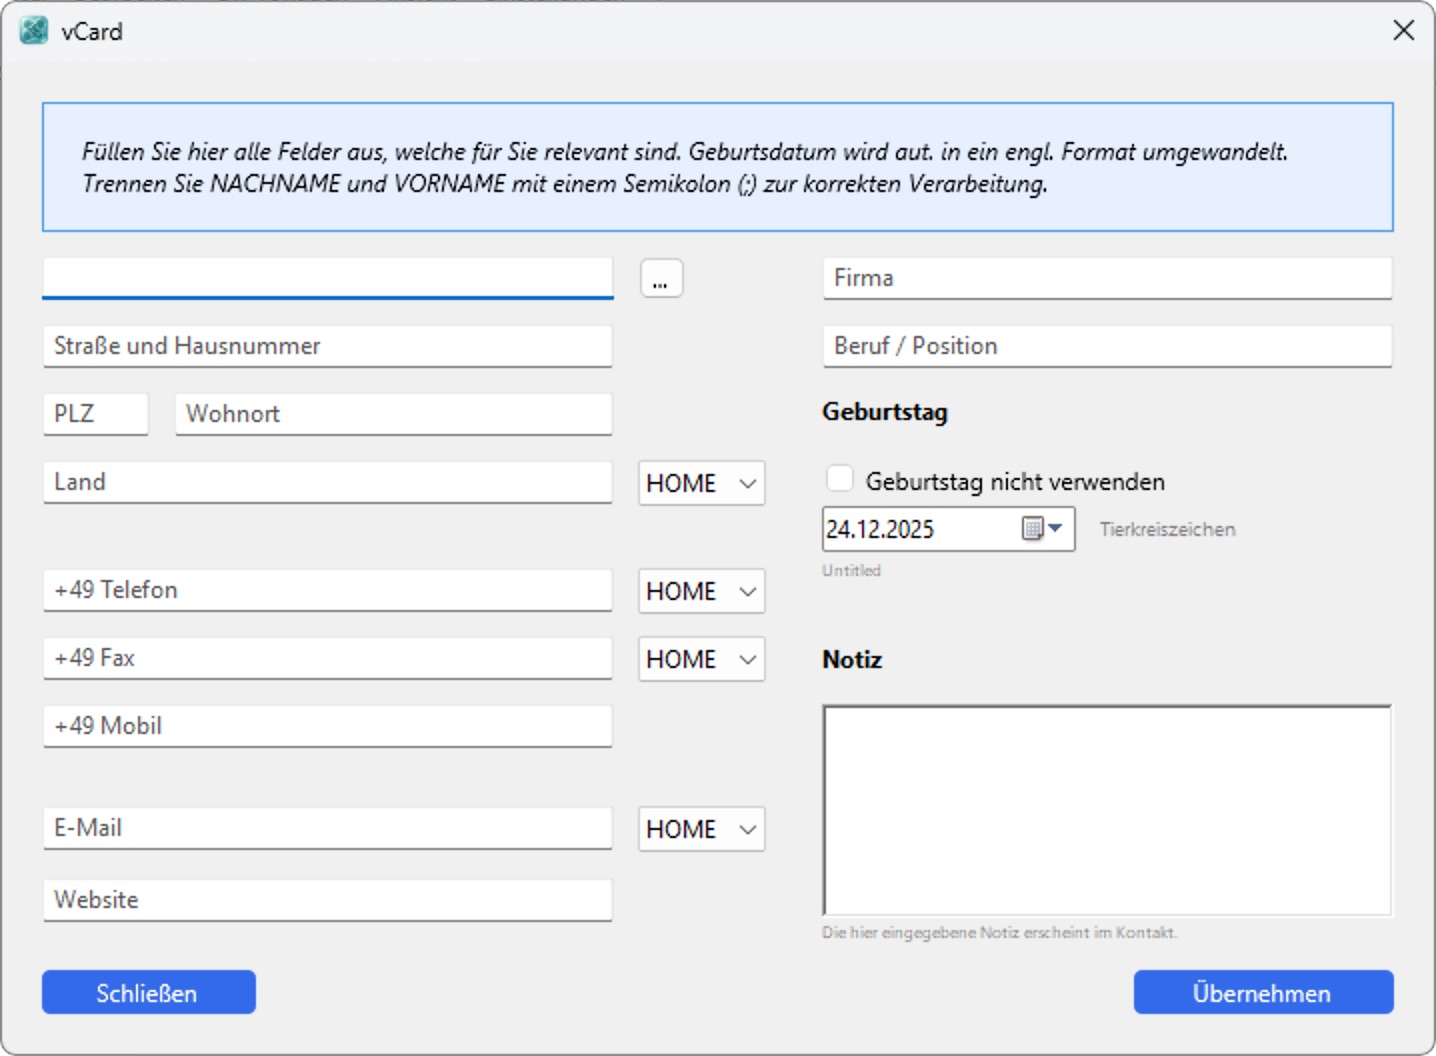The image size is (1436, 1056).
Task: Click inside the Notiz text area
Action: pyautogui.click(x=1106, y=808)
